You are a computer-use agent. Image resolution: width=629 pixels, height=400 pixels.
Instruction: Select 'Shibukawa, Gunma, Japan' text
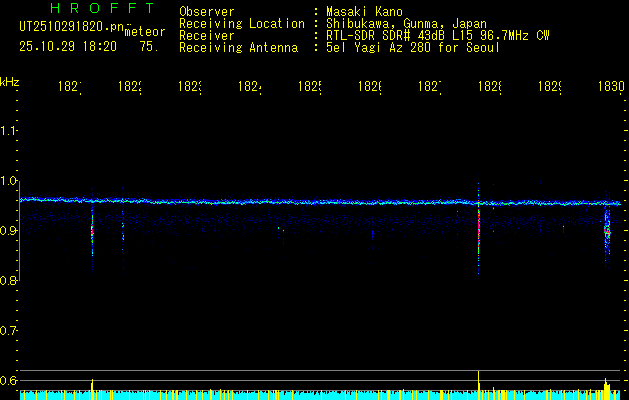[406, 24]
